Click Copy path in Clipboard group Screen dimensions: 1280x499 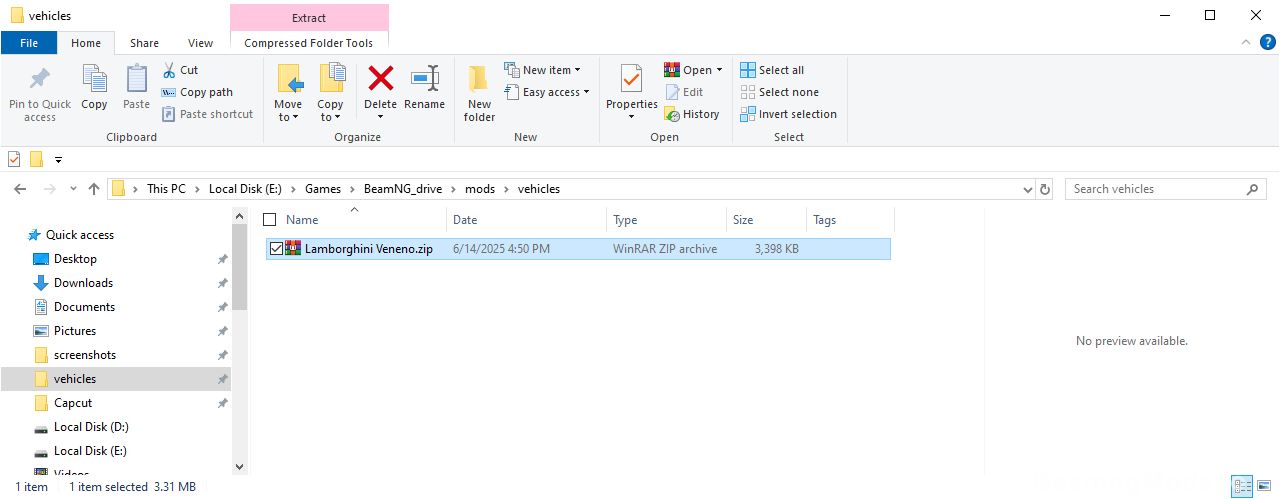coord(197,92)
